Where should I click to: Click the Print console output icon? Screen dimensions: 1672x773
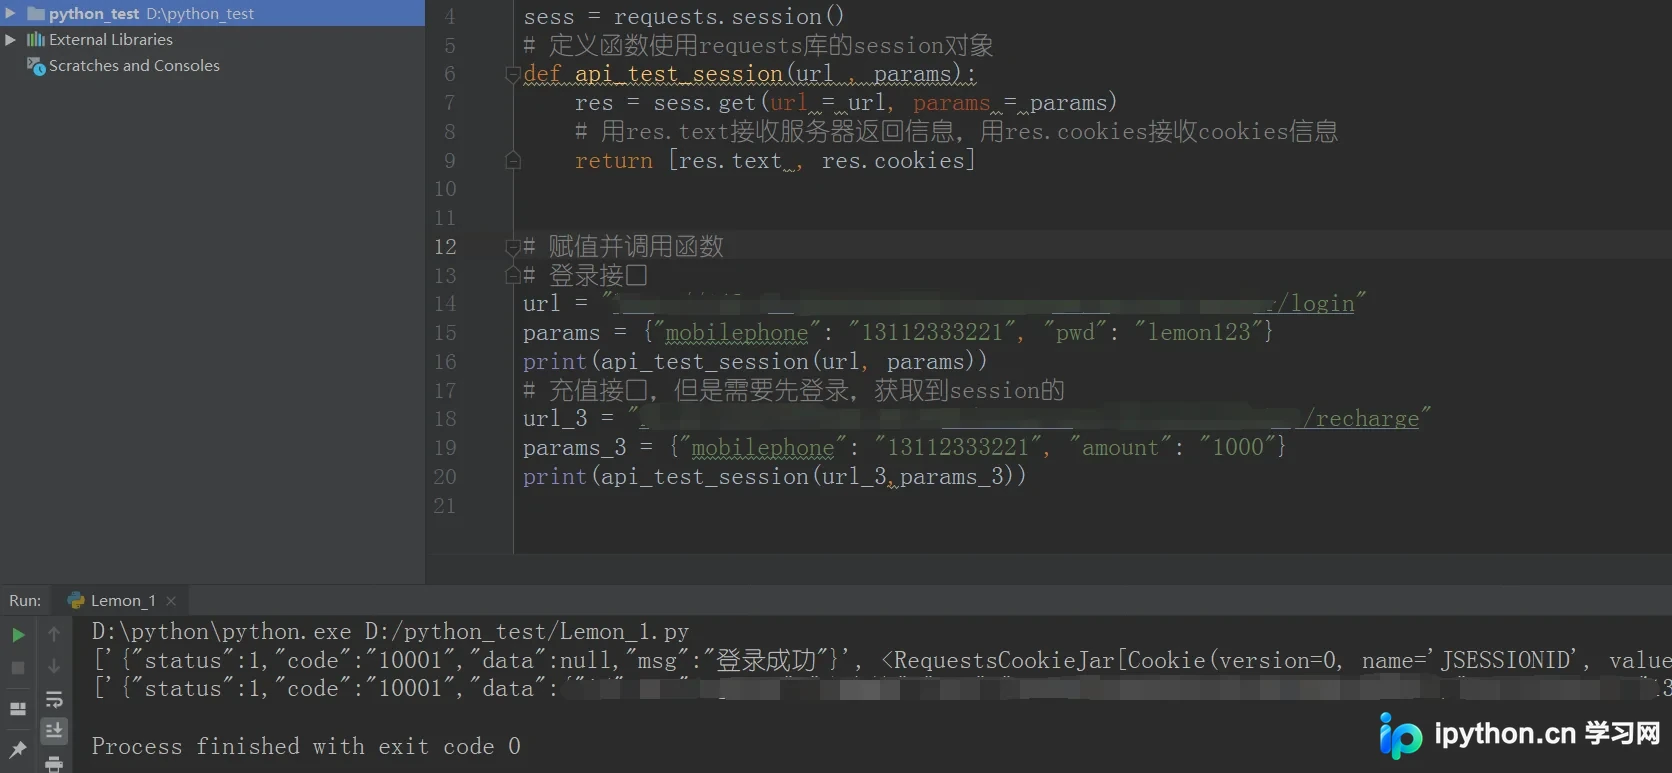(x=54, y=764)
